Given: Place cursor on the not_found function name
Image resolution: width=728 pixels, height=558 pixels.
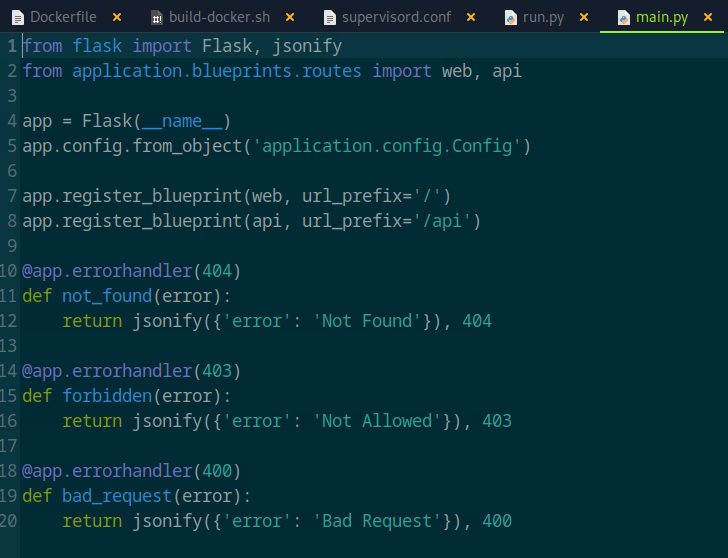Looking at the screenshot, I should click(106, 296).
